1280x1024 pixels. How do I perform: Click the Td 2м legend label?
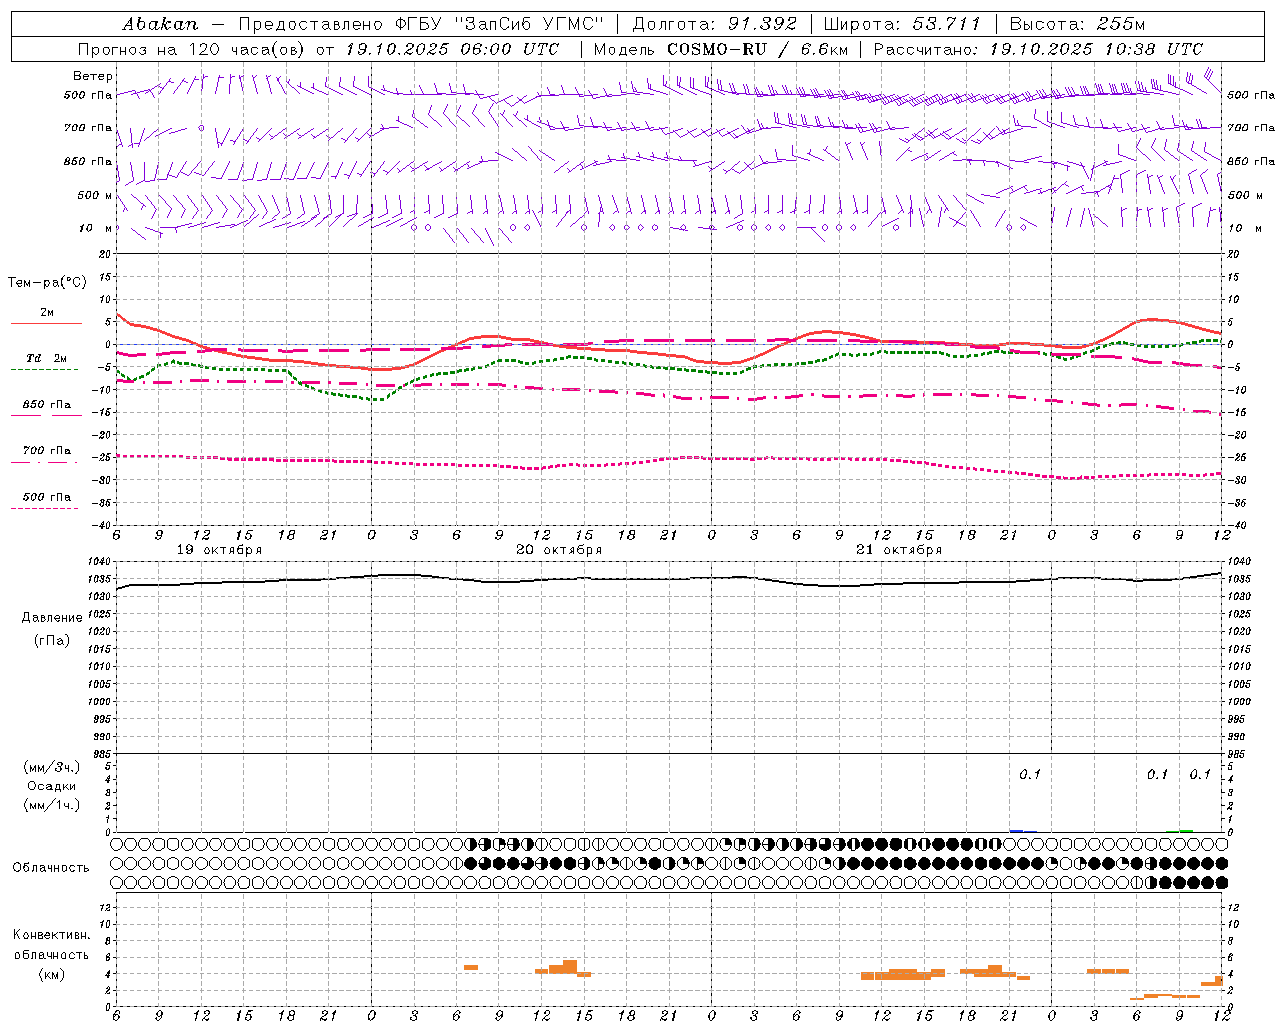pyautogui.click(x=47, y=358)
